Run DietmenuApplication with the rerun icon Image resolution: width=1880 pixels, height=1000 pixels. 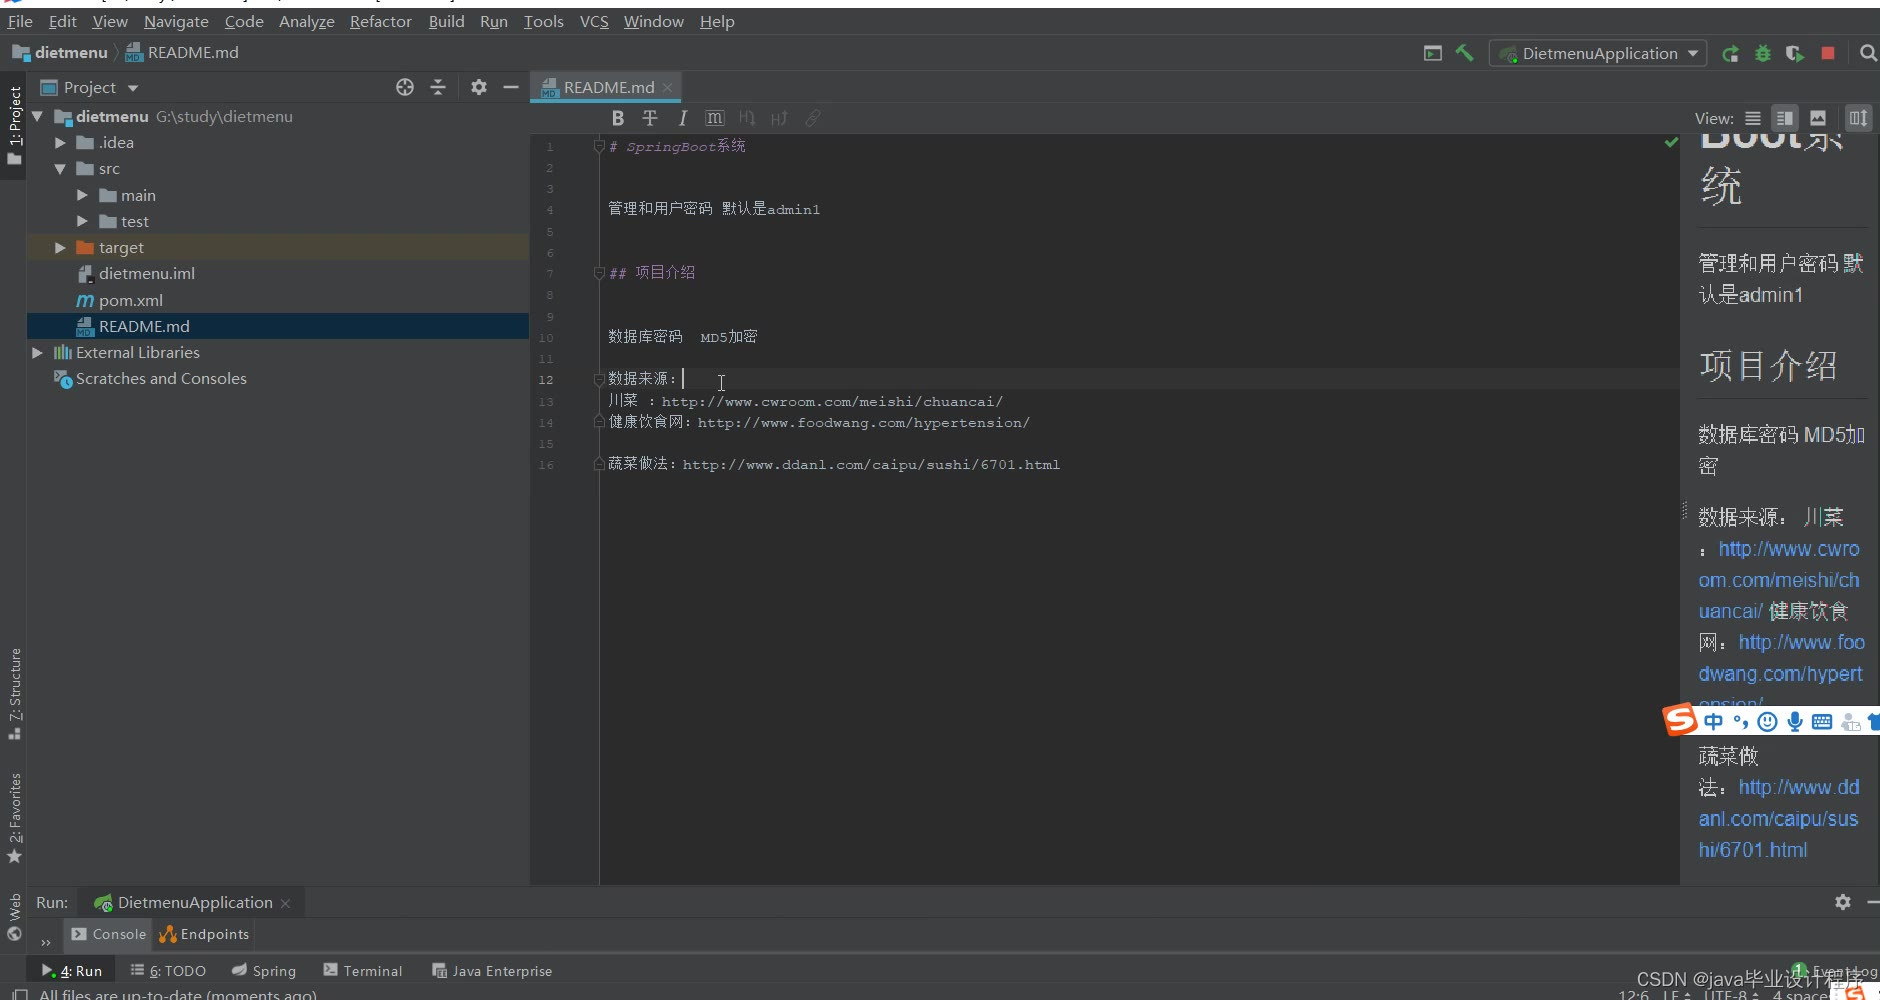click(x=1730, y=53)
